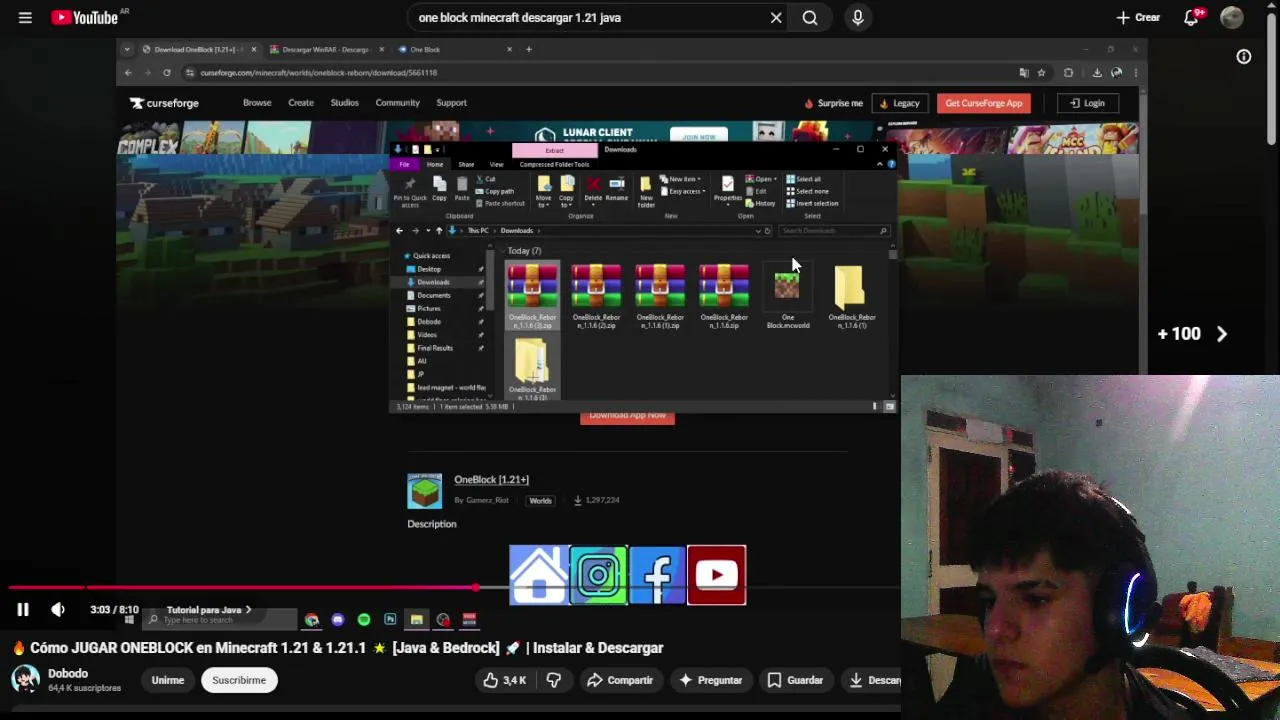The height and width of the screenshot is (720, 1280).
Task: Open Share tab in Explorer ribbon
Action: coord(466,164)
